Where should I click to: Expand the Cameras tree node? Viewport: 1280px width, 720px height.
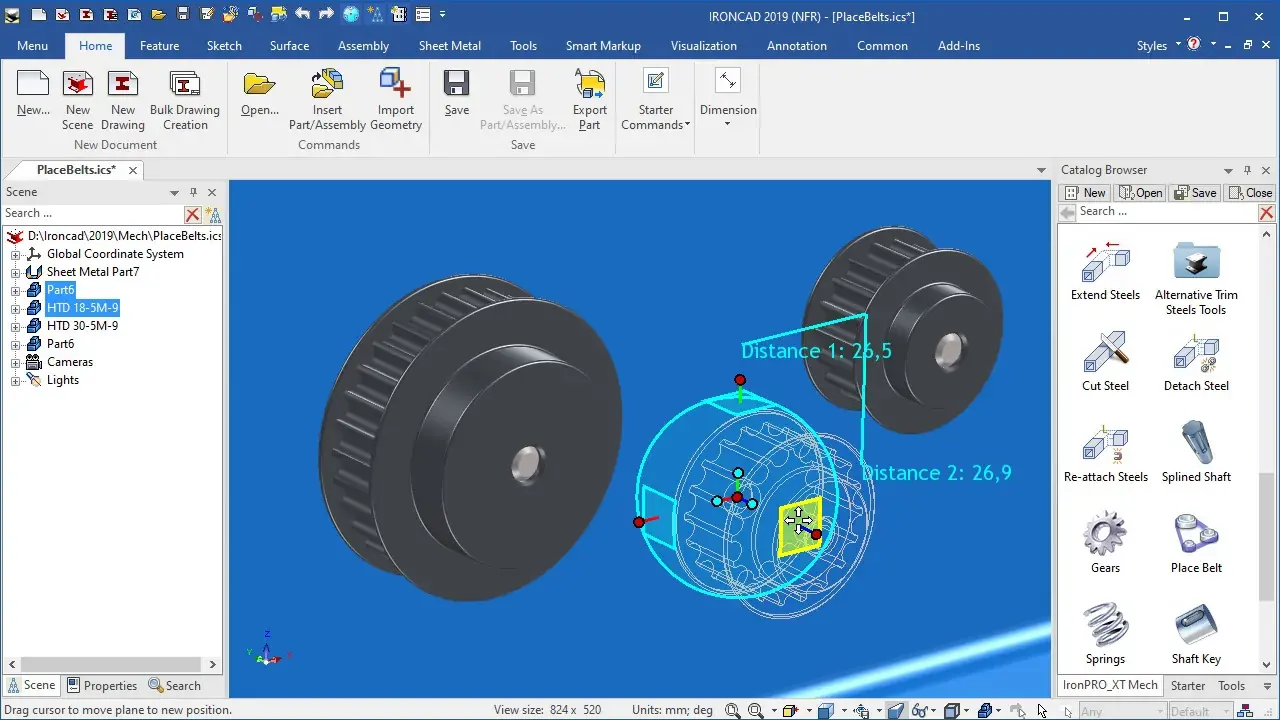[x=16, y=362]
